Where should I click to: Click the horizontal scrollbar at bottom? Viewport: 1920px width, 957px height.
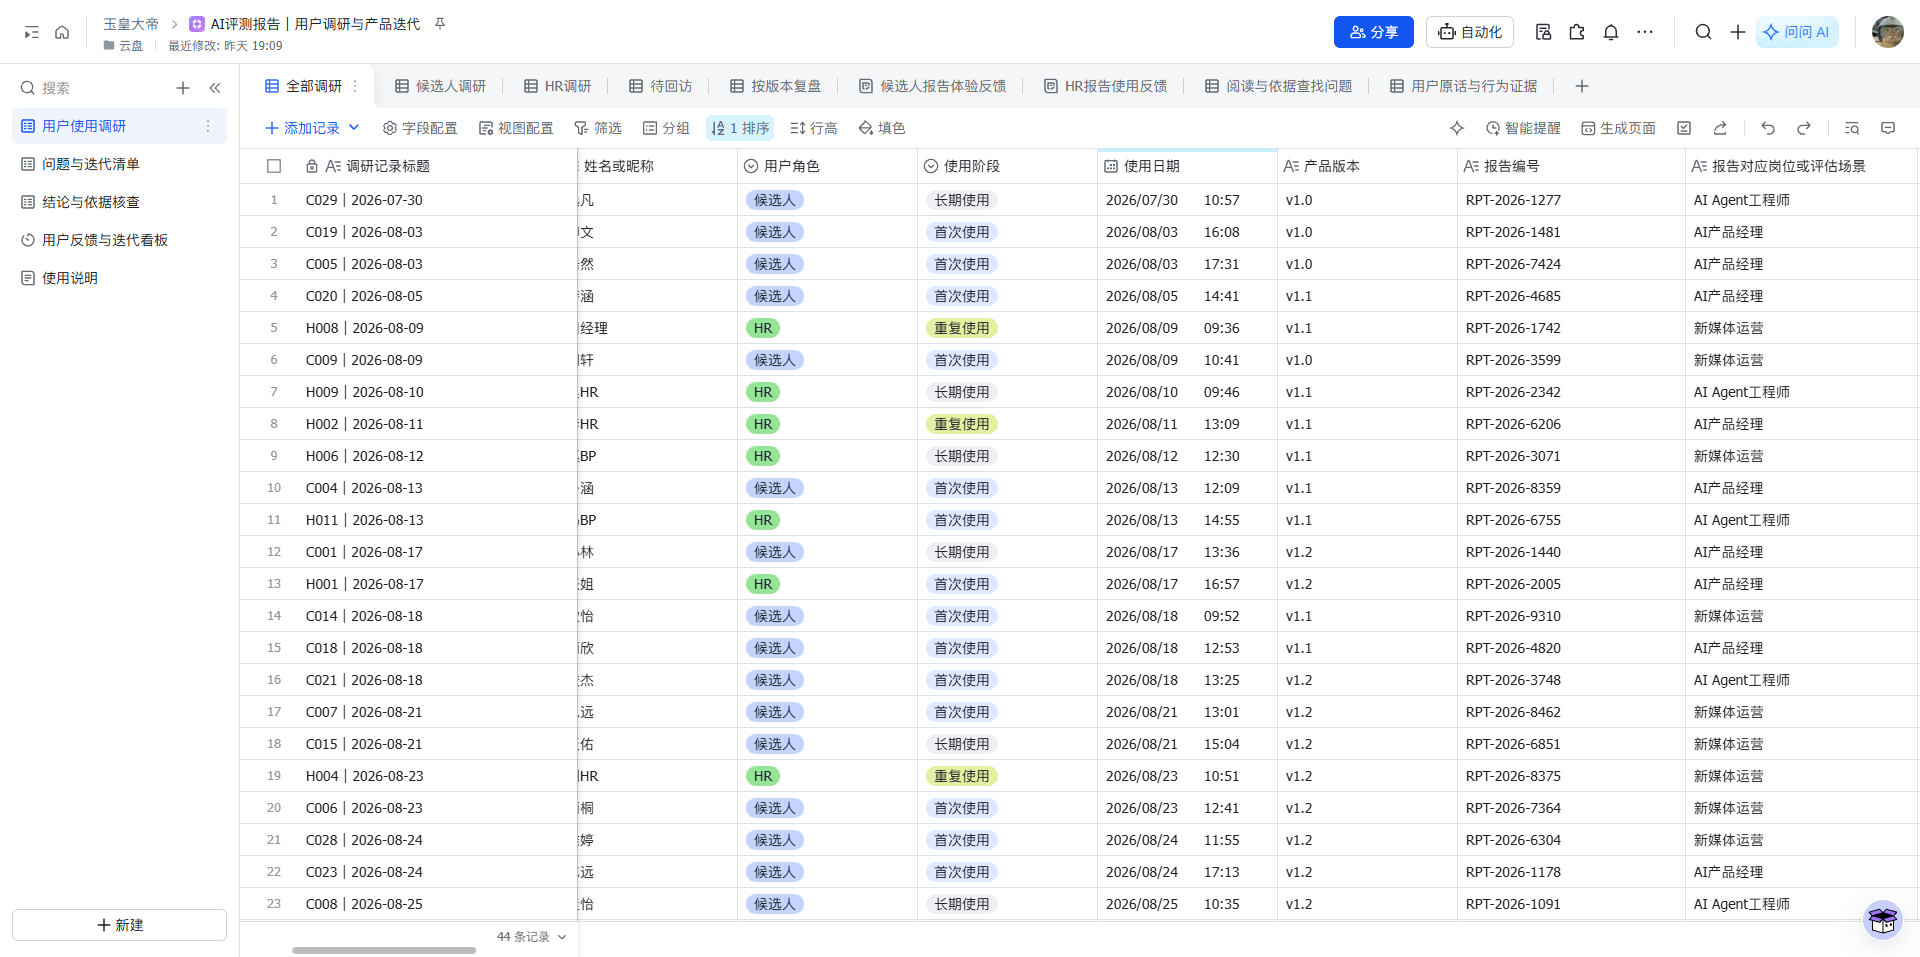[x=384, y=950]
